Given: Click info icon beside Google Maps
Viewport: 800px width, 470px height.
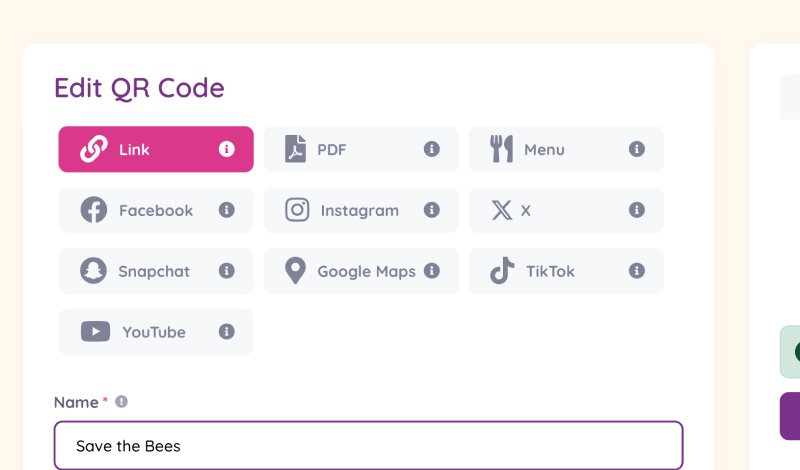Looking at the screenshot, I should [x=432, y=270].
